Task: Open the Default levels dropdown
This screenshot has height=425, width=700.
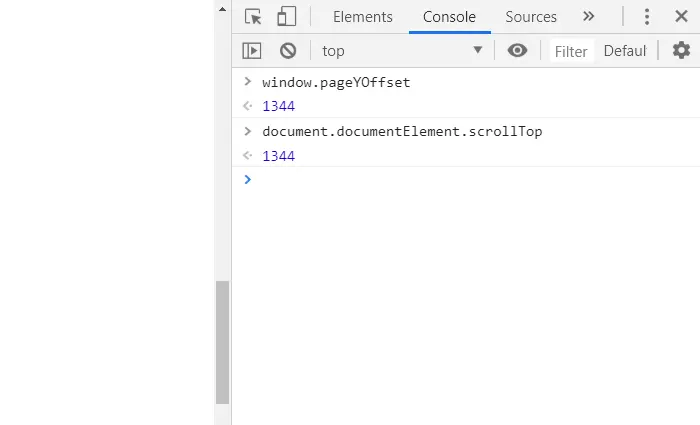Action: pos(625,51)
